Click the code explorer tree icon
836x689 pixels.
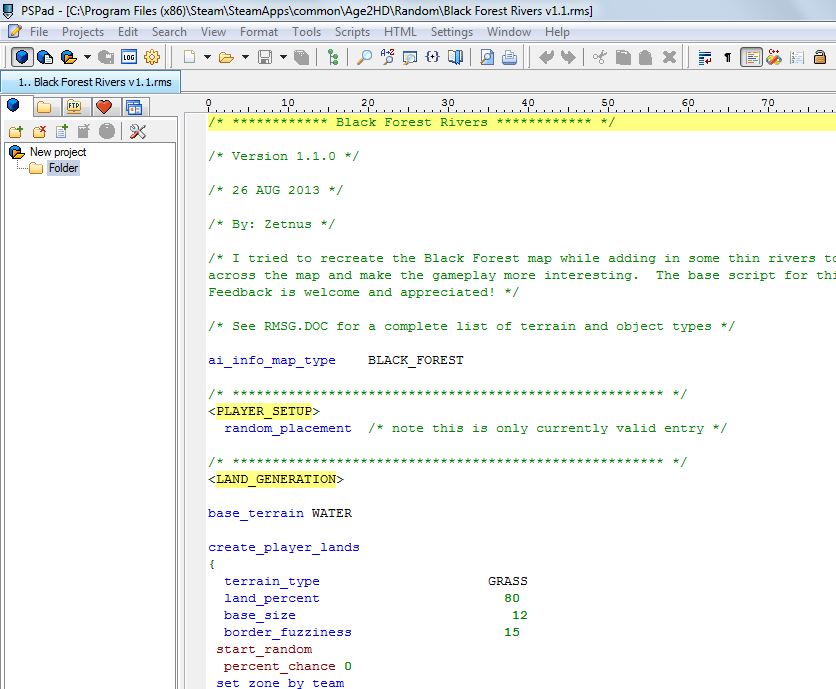[333, 57]
